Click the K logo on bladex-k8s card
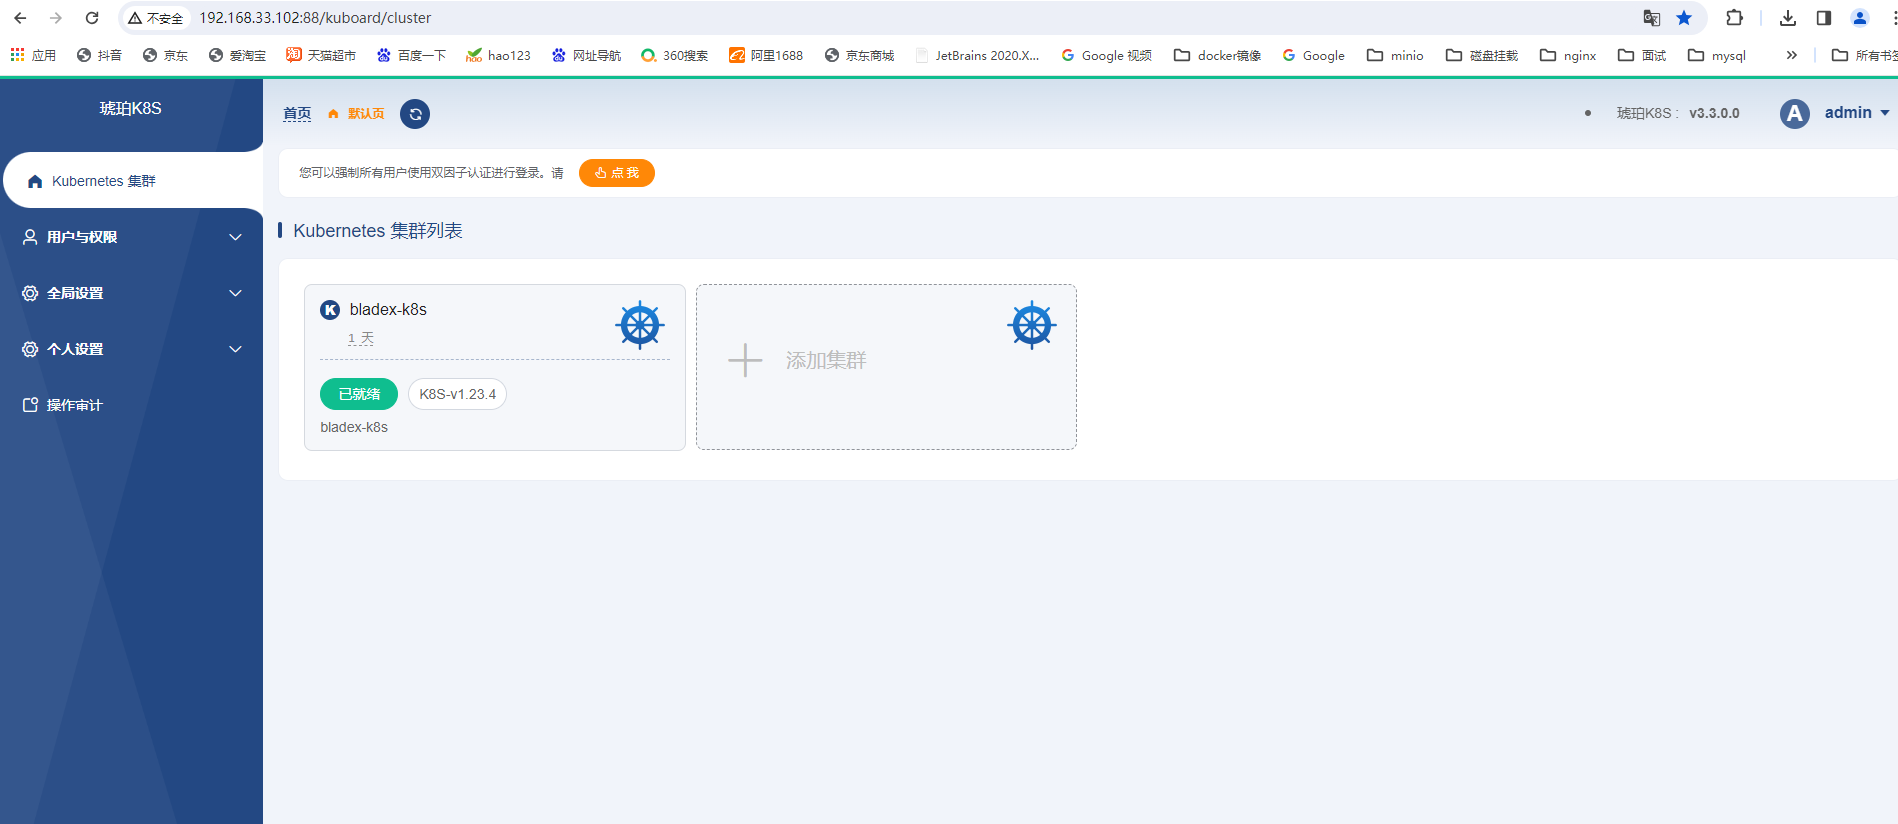This screenshot has width=1898, height=824. (x=330, y=310)
